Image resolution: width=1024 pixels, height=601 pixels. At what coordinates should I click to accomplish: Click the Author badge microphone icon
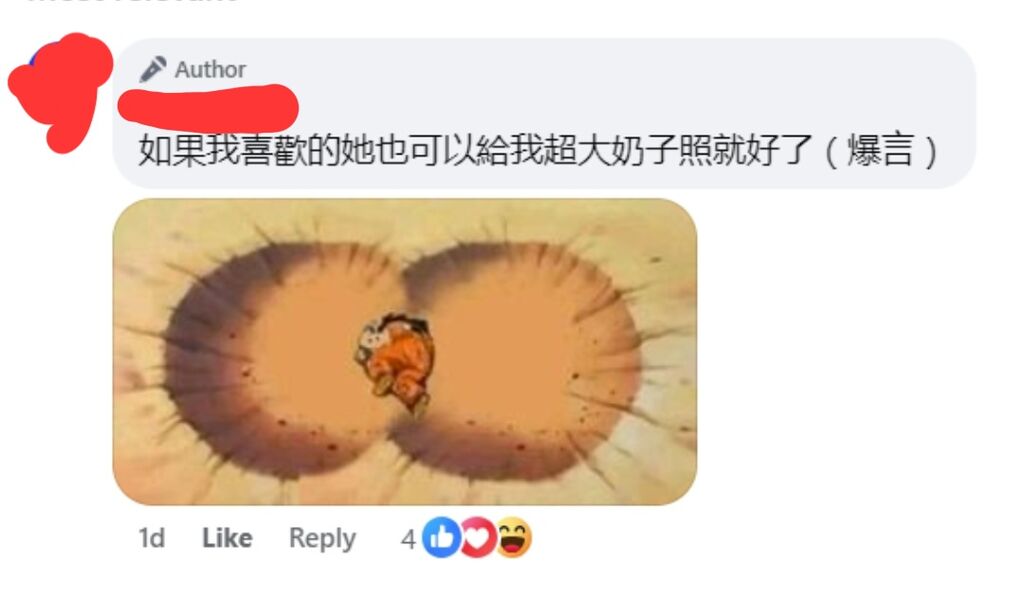[153, 69]
